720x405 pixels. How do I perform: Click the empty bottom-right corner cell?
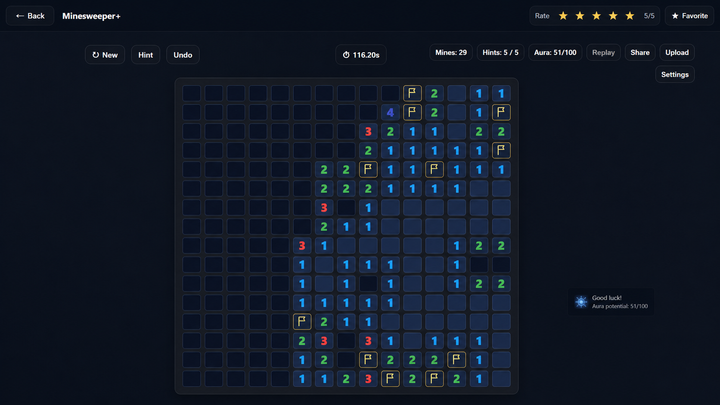click(501, 379)
